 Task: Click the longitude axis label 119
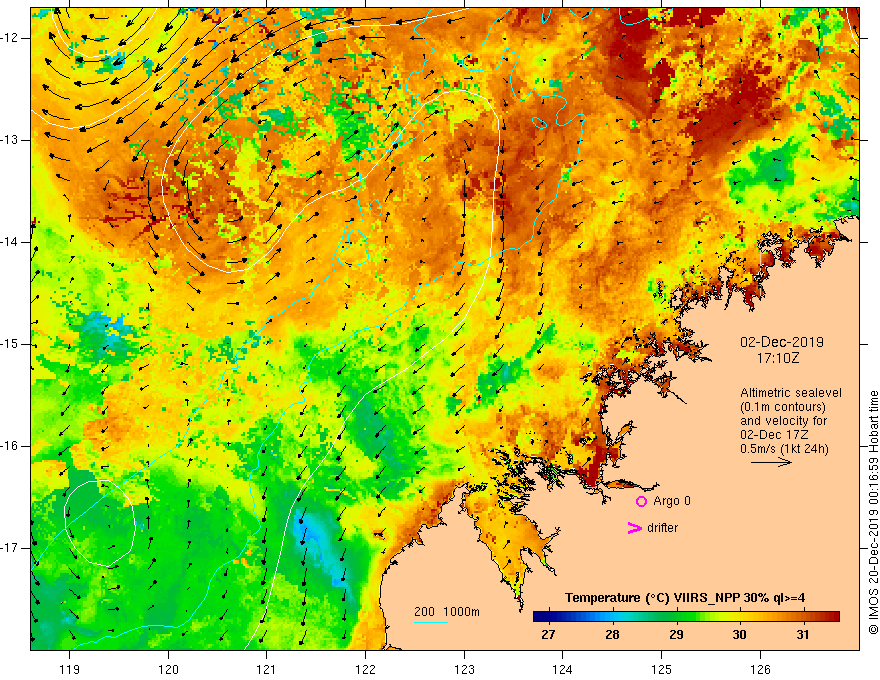70,669
